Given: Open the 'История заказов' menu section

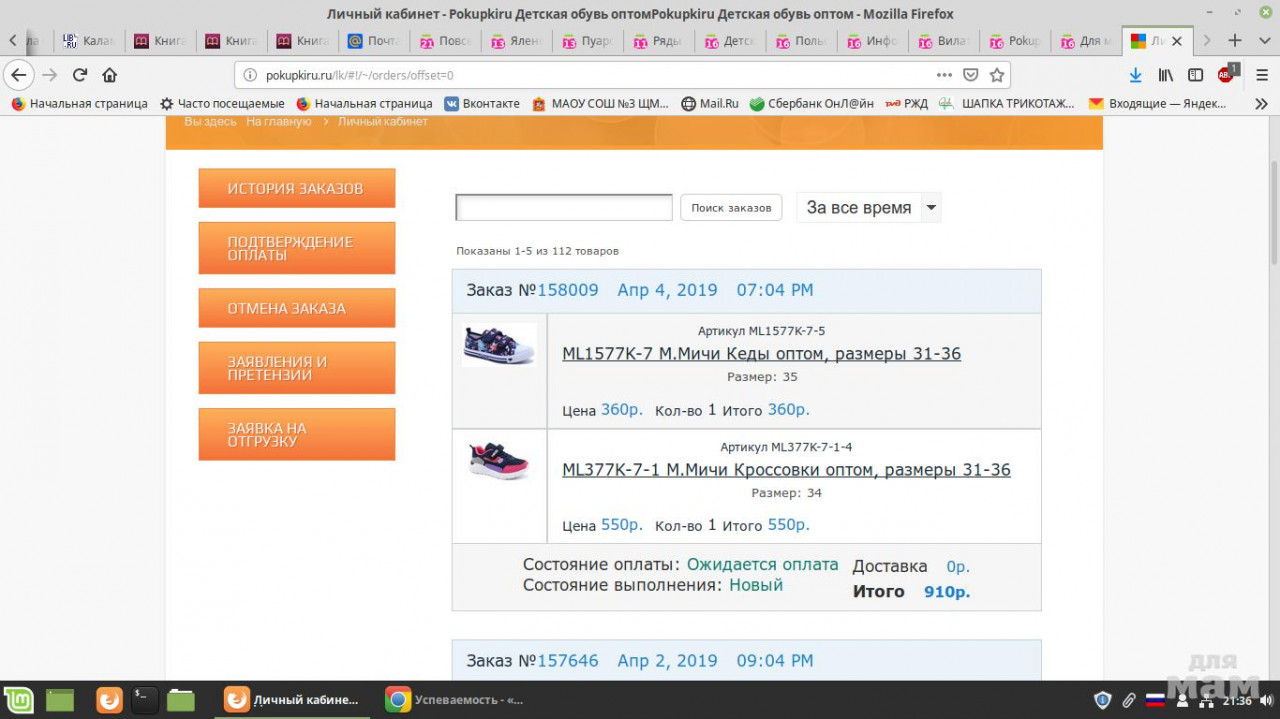Looking at the screenshot, I should 296,188.
